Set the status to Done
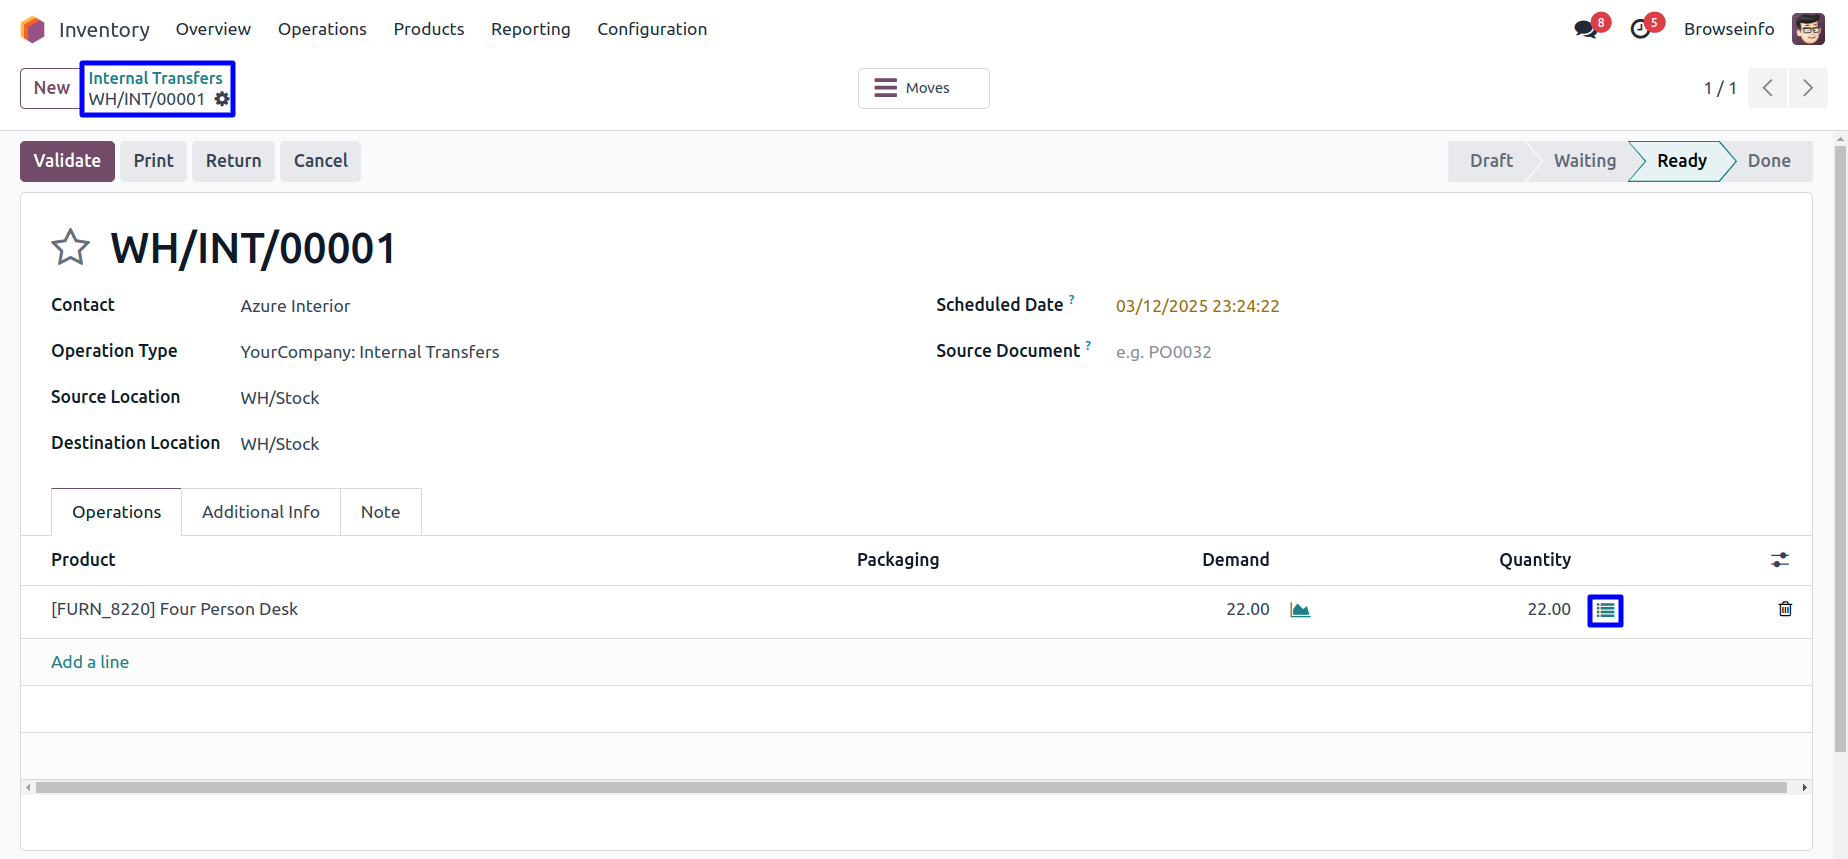 (1768, 161)
